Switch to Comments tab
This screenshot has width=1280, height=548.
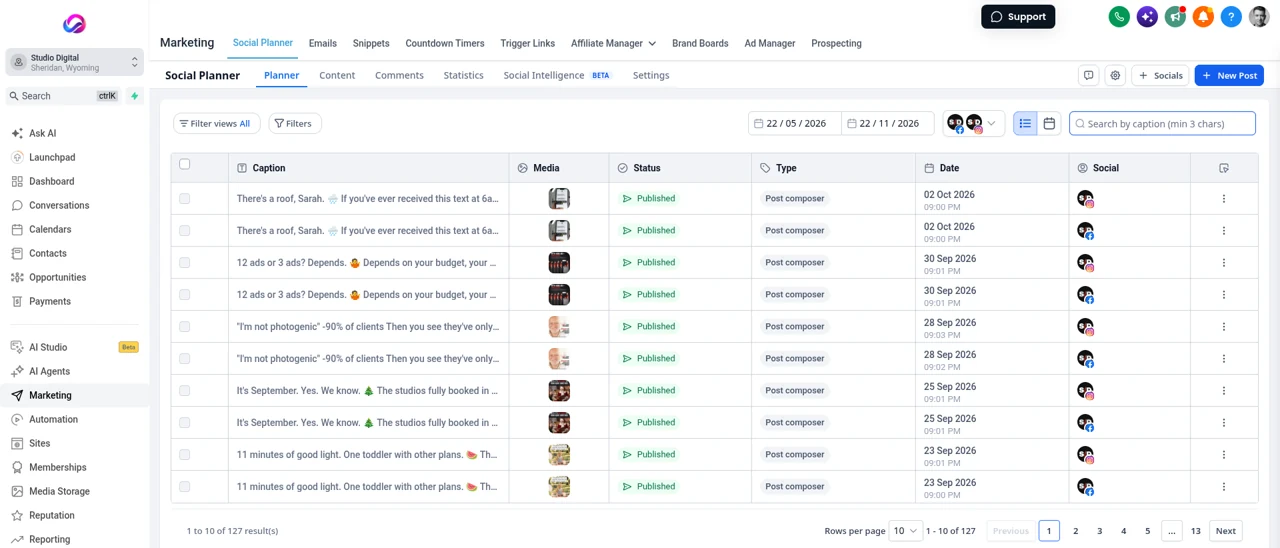pyautogui.click(x=399, y=76)
